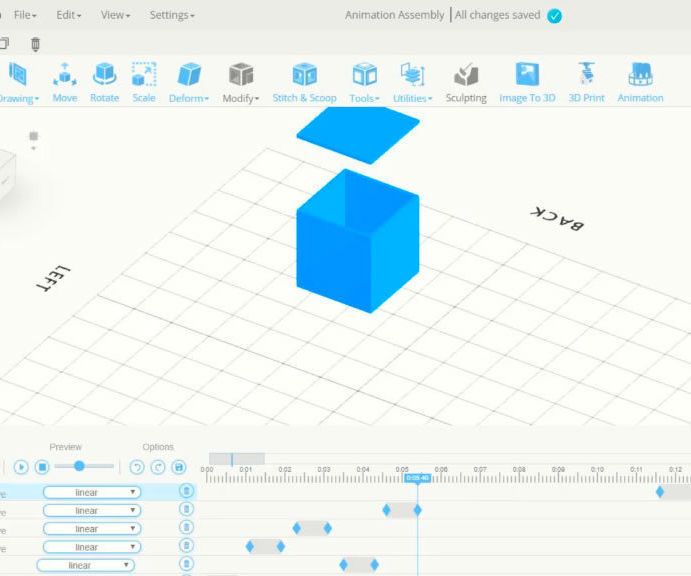This screenshot has height=576, width=691.
Task: Open the Edit menu
Action: coord(69,15)
